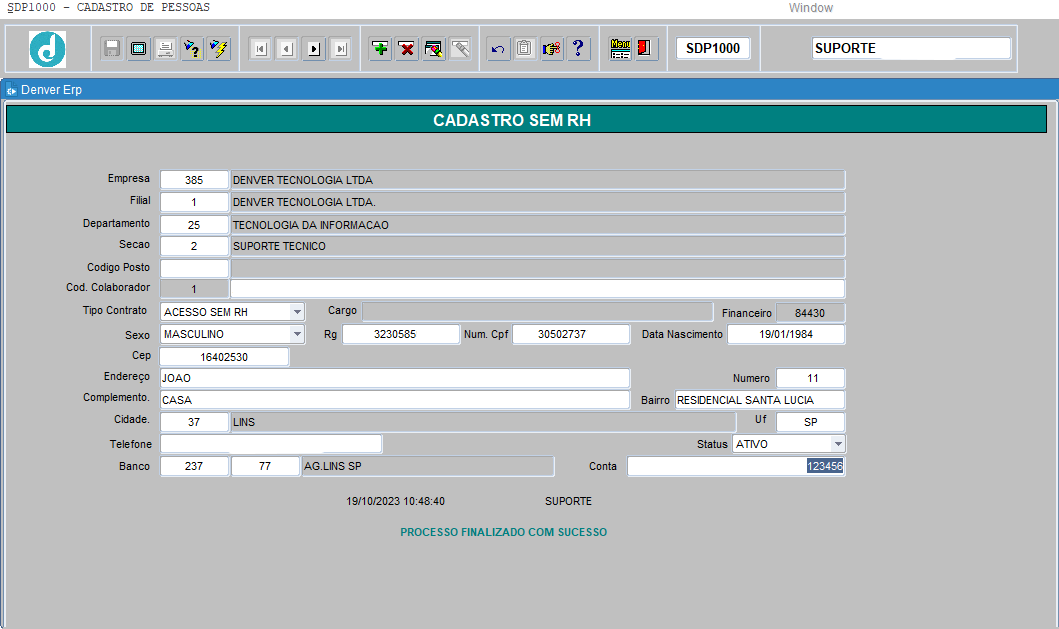1059x629 pixels.
Task: Click the bank agency field 77
Action: tap(265, 466)
